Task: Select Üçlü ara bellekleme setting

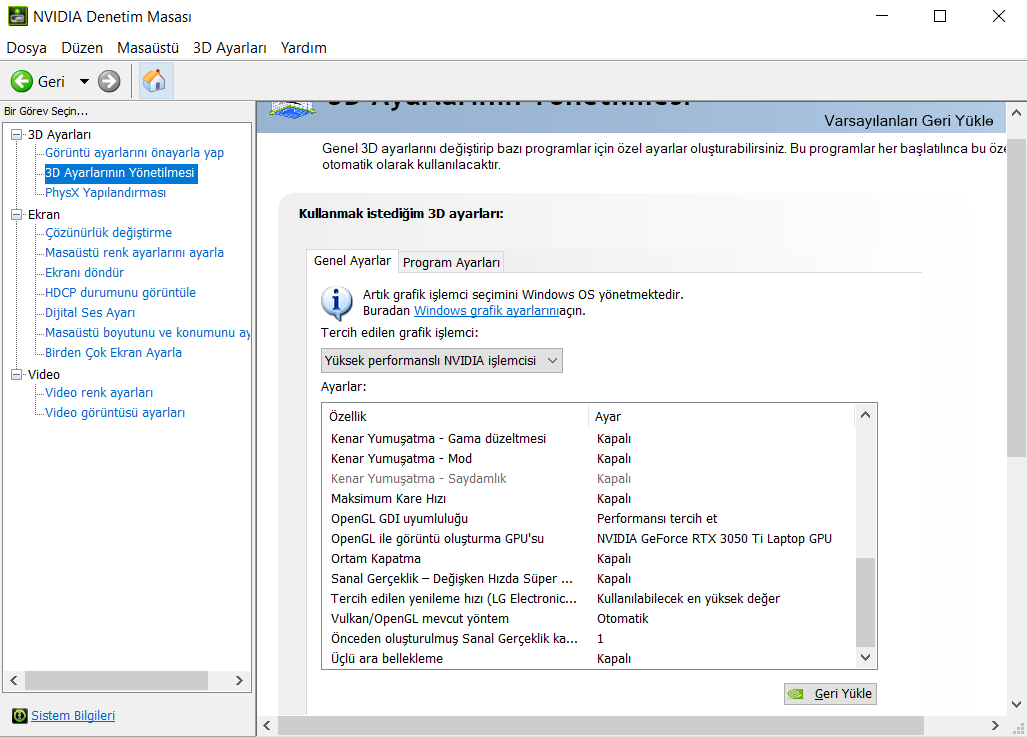Action: point(588,658)
